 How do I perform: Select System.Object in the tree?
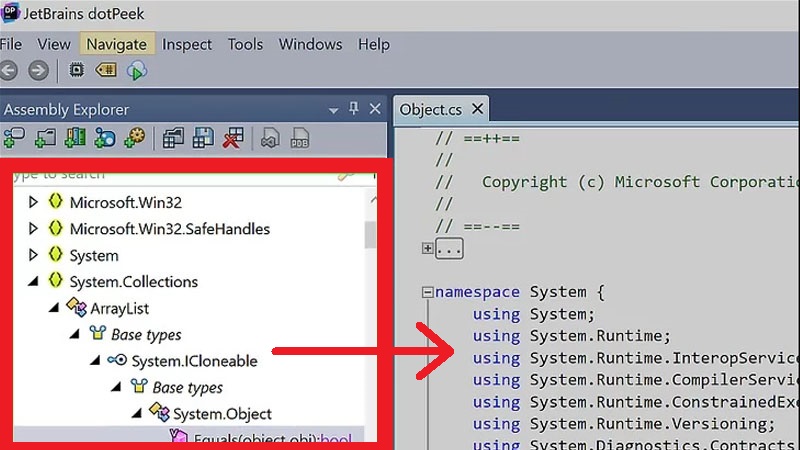point(222,414)
